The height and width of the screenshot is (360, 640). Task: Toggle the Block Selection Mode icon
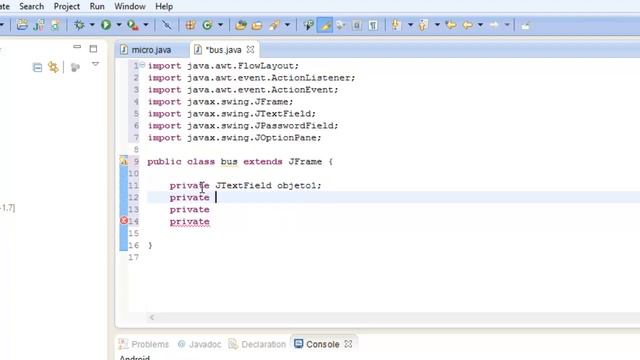click(356, 25)
